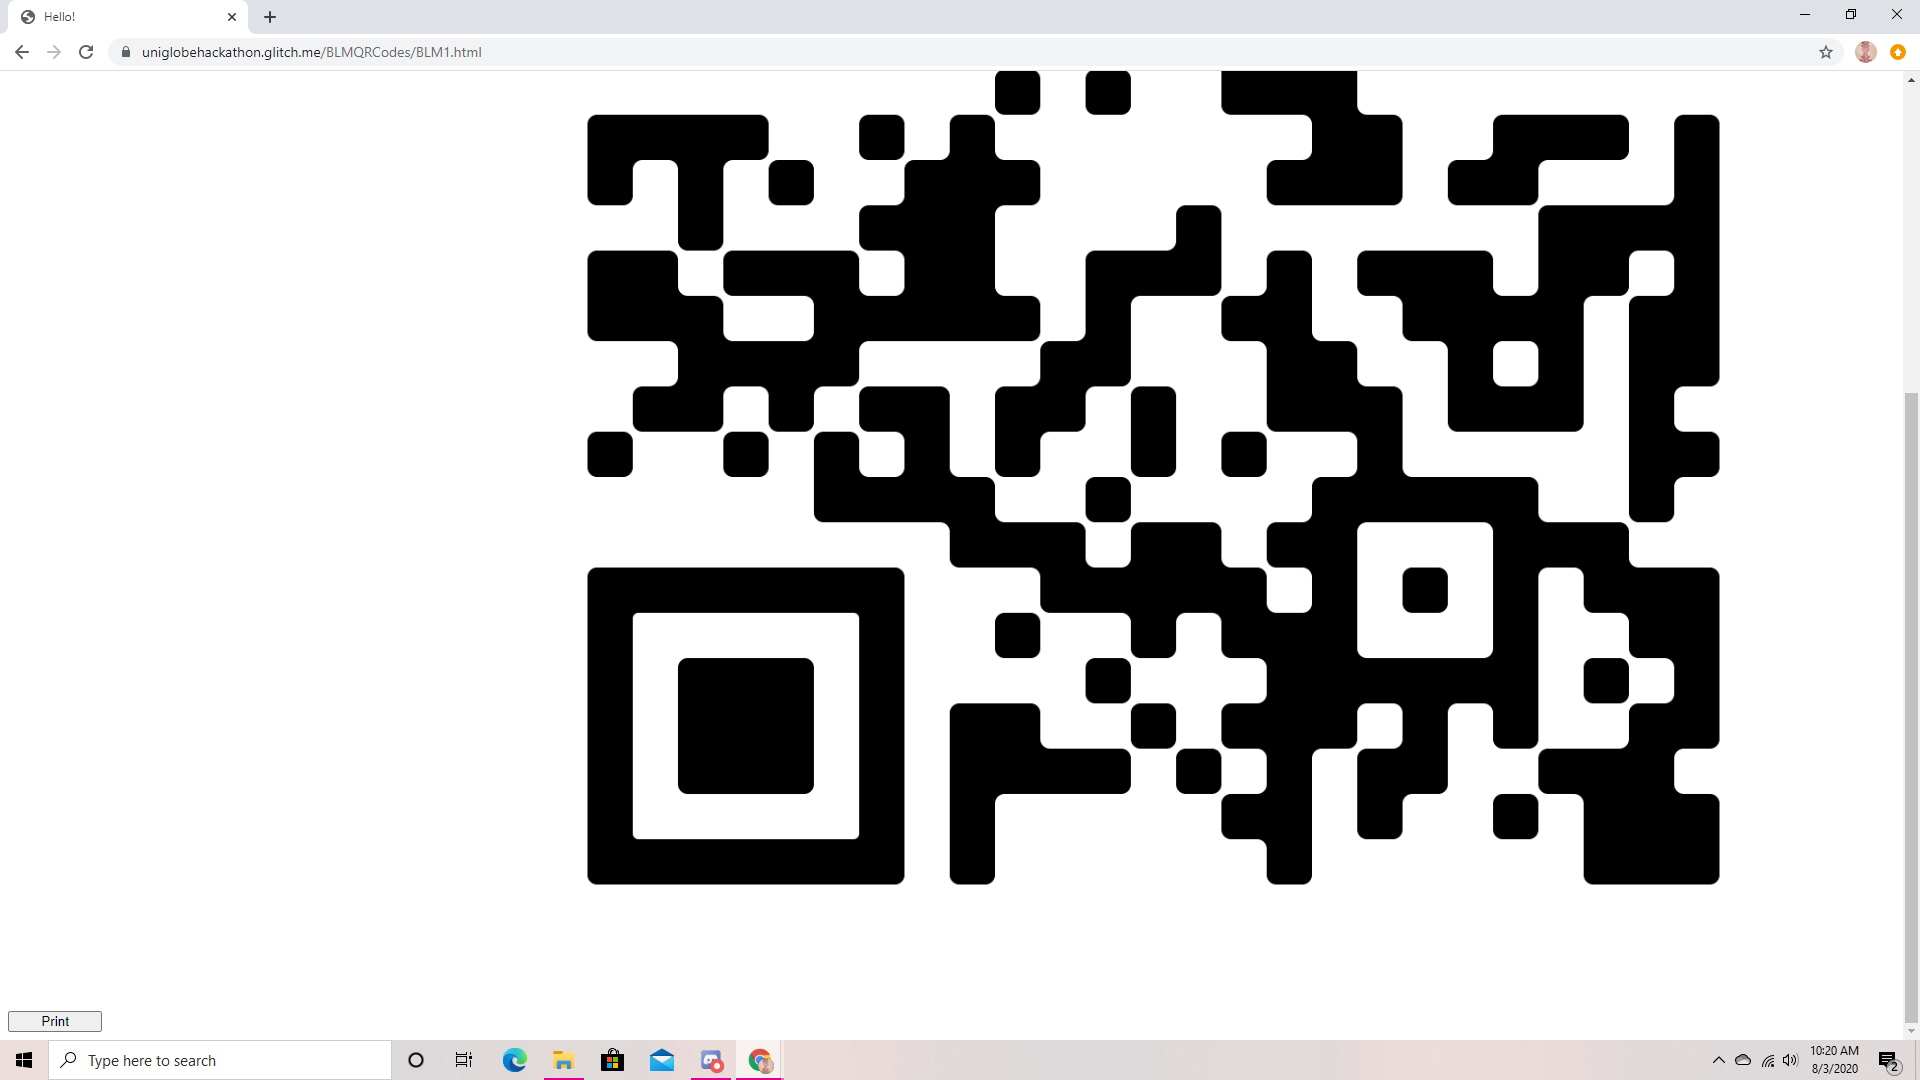Screen dimensions: 1920x1080
Task: Reload the current page
Action: tap(86, 52)
